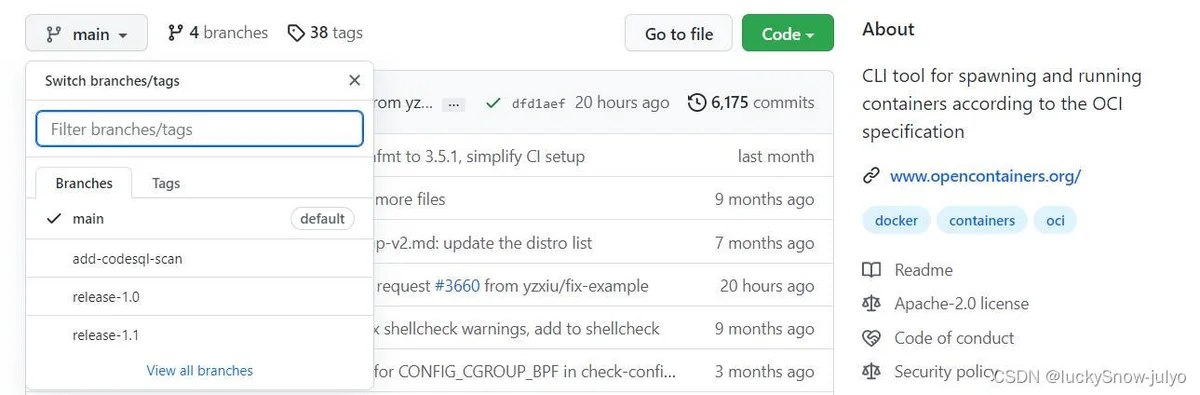1200x395 pixels.
Task: Click the tag icon beside 38 tags
Action: (295, 33)
